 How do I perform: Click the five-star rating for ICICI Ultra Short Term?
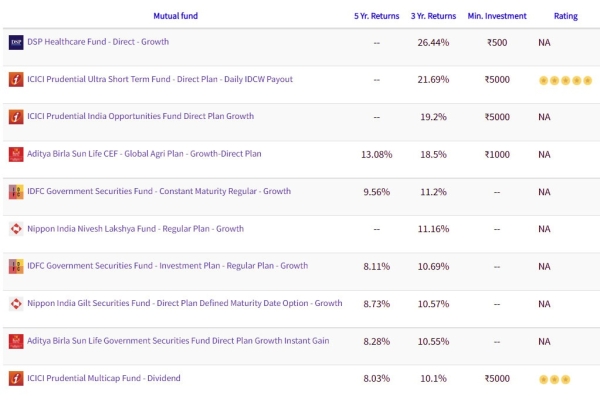(x=565, y=80)
